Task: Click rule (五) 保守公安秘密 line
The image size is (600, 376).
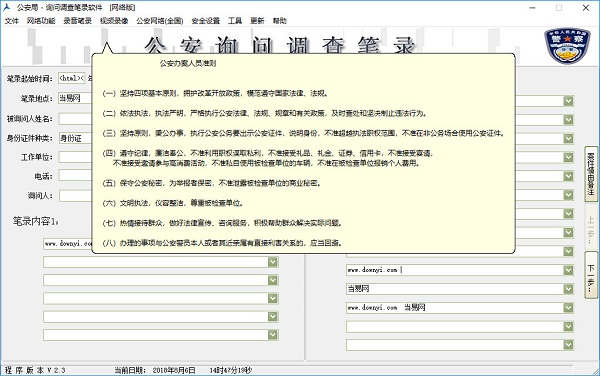Action: pyautogui.click(x=212, y=183)
